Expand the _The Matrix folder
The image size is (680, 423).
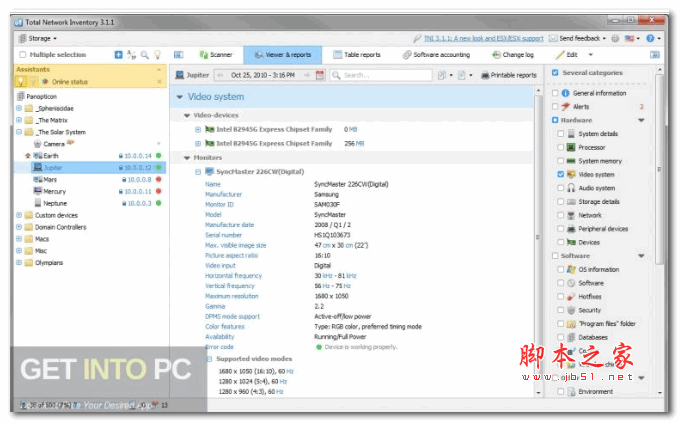19,120
